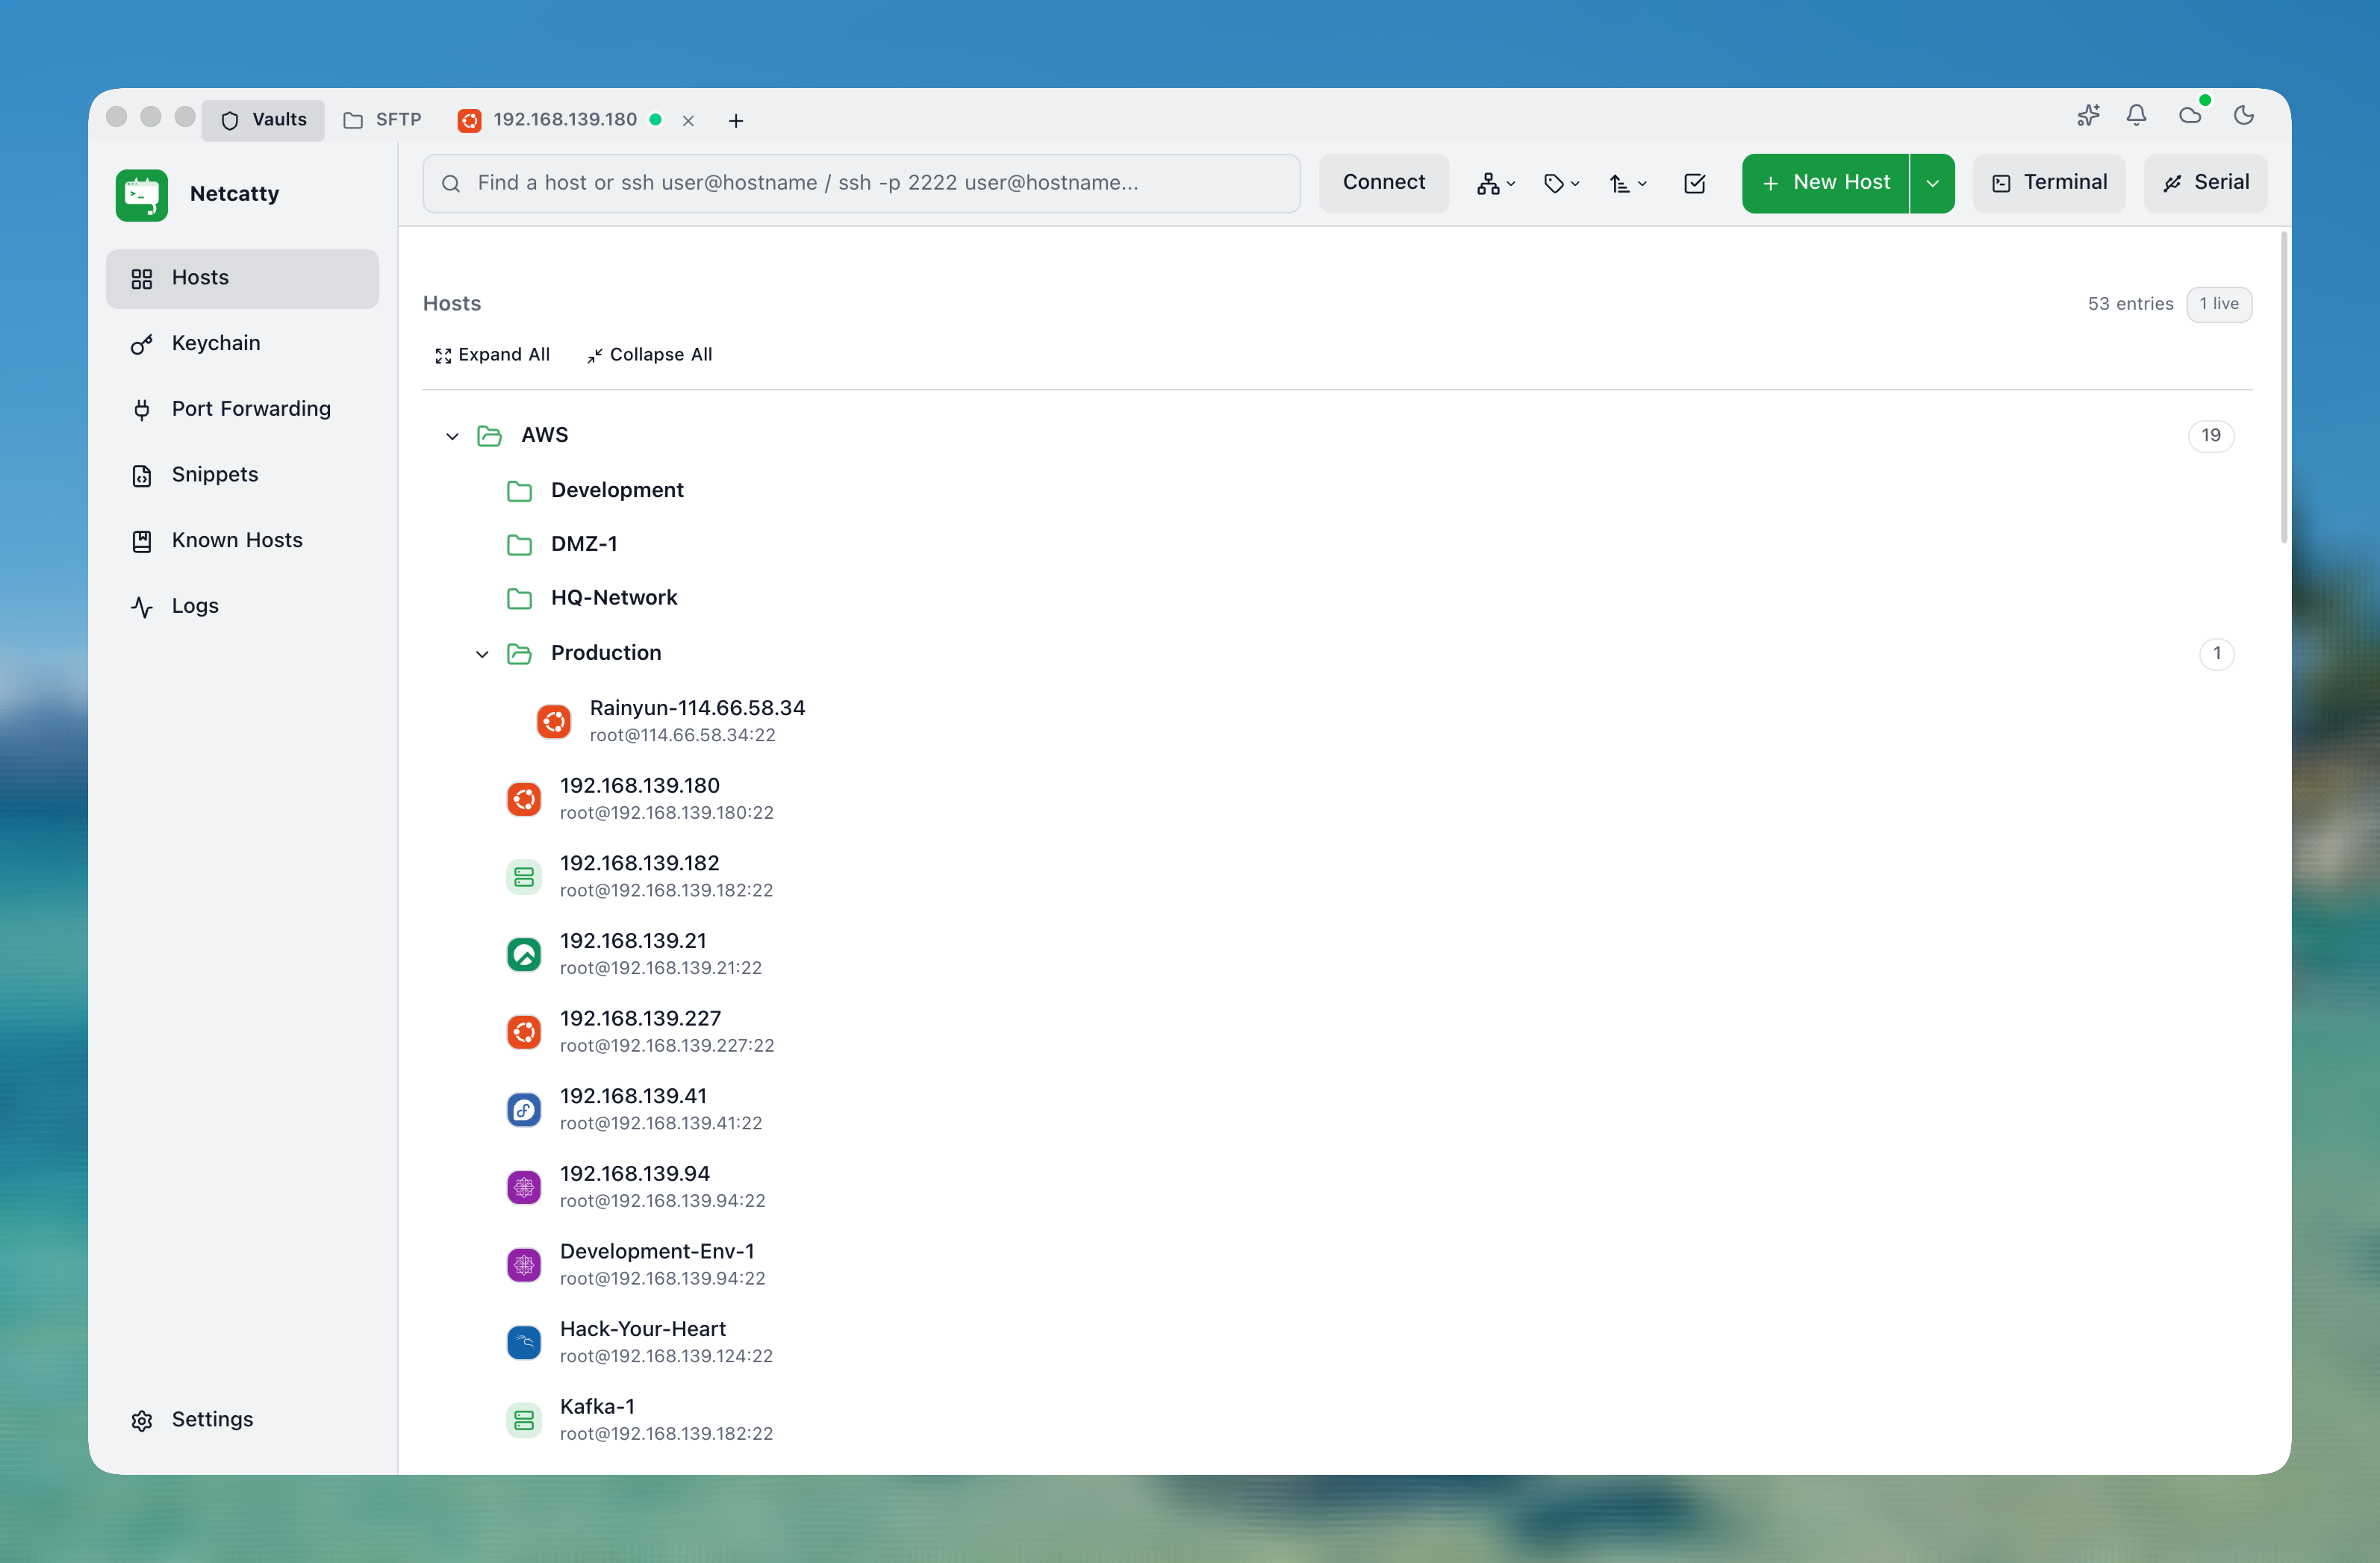
Task: Open the AI sparkles icon in title bar
Action: [x=2088, y=116]
